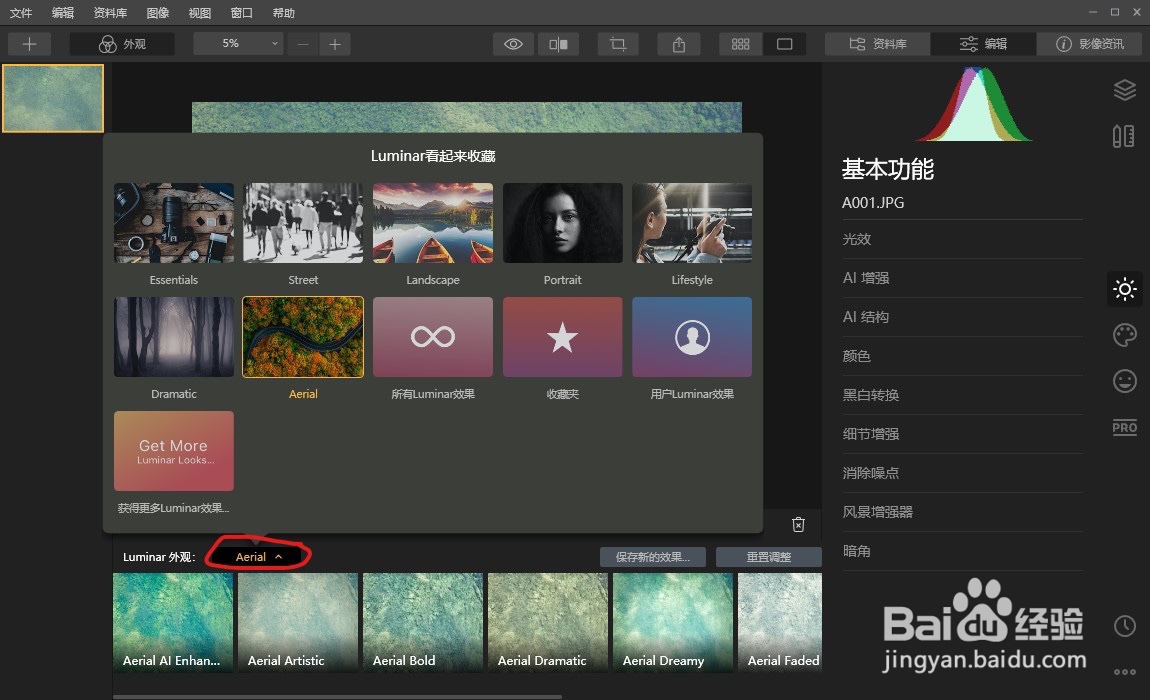Apply the Aerial Faded look
The width and height of the screenshot is (1150, 700).
[x=780, y=622]
